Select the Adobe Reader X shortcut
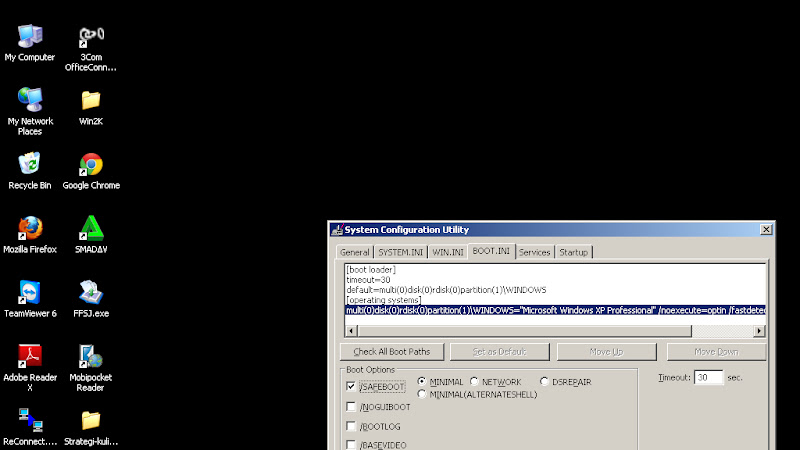 pos(30,356)
